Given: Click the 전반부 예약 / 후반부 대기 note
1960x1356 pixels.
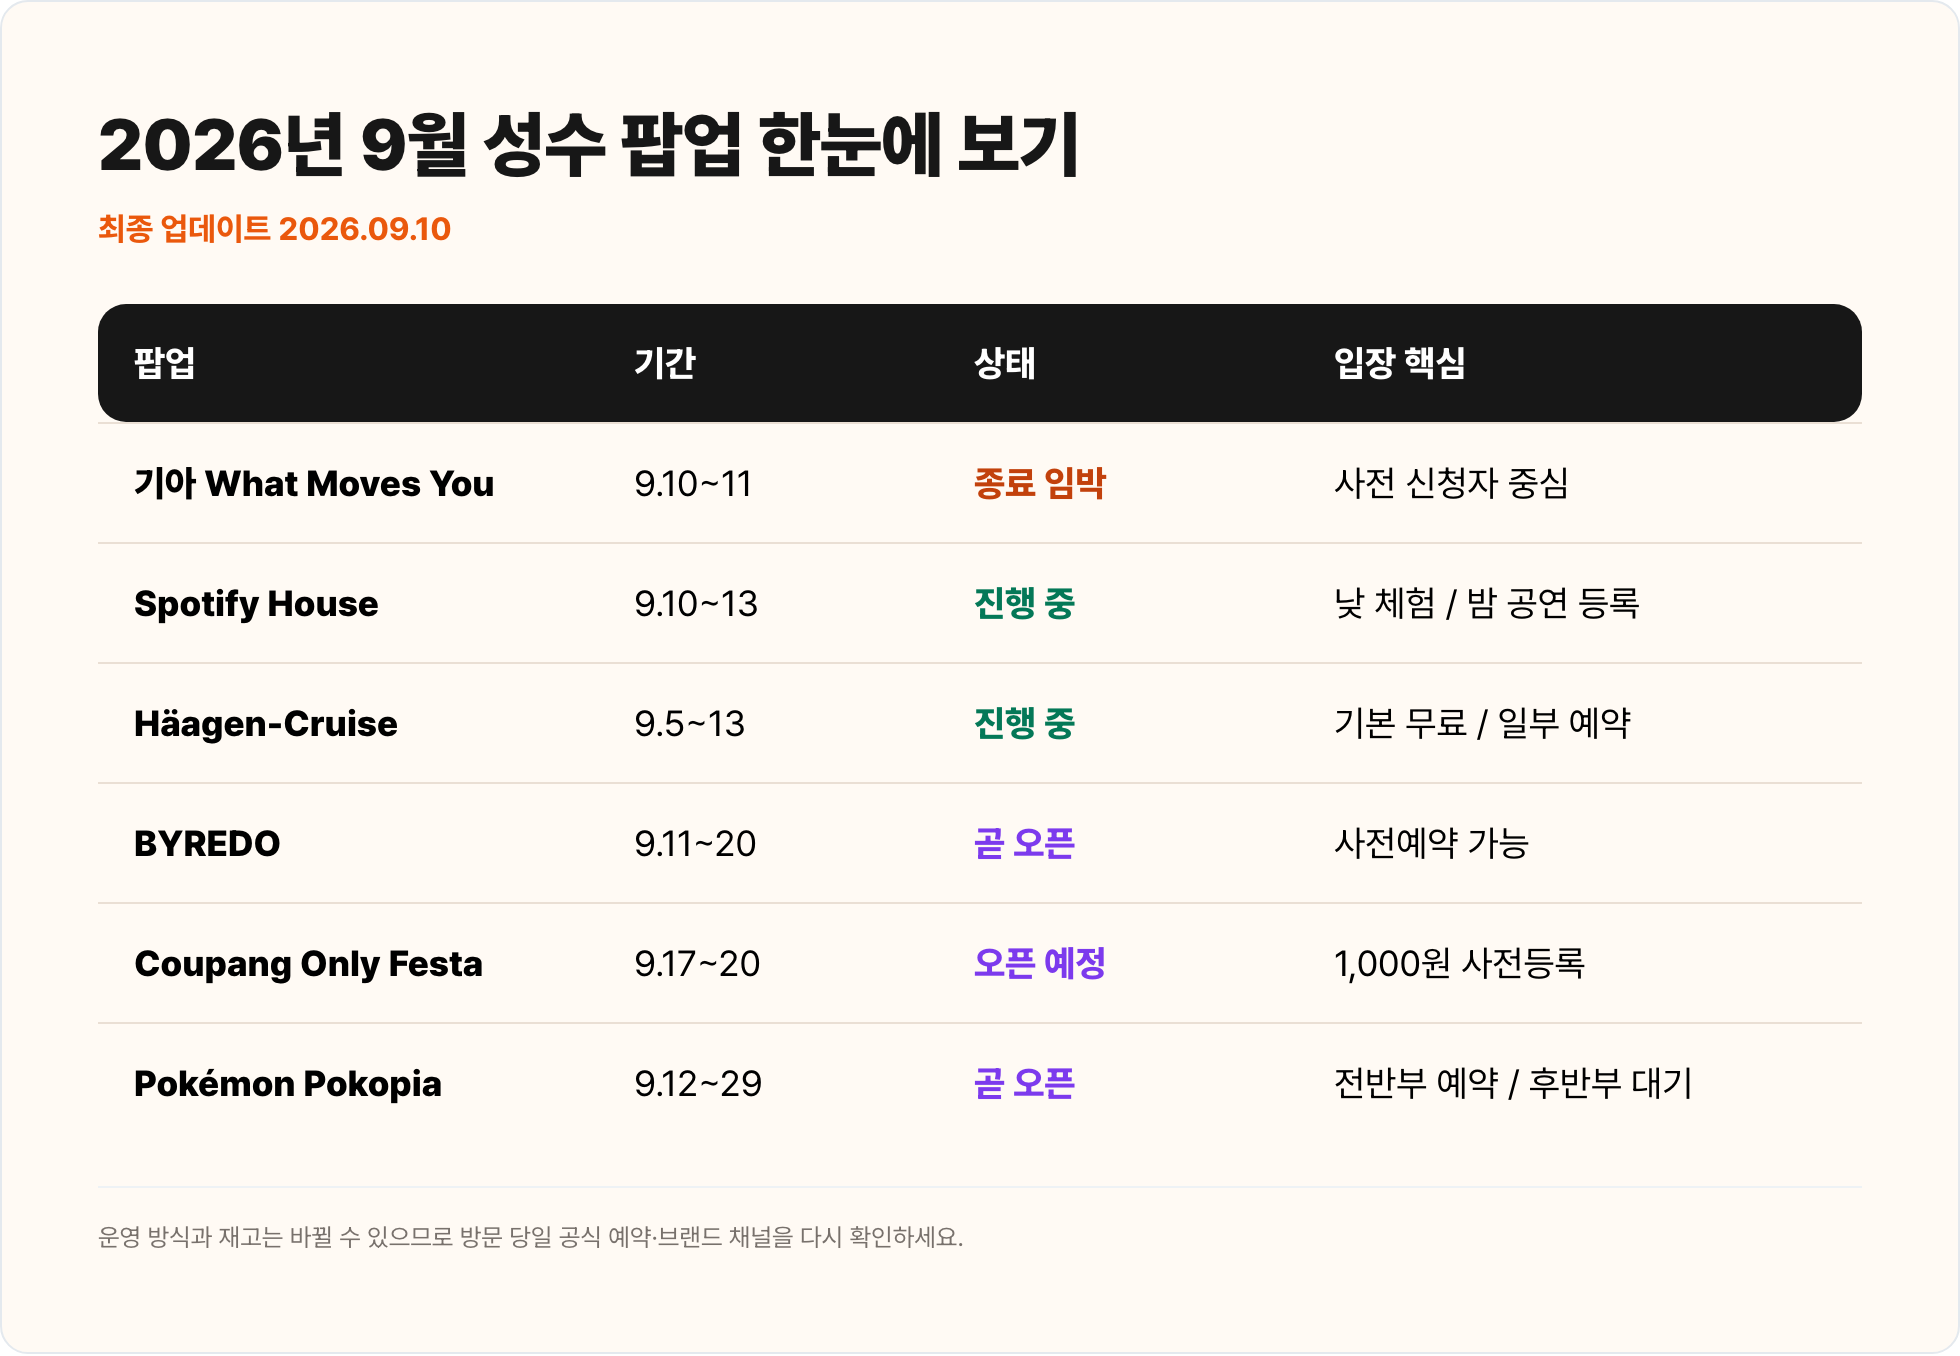Looking at the screenshot, I should [x=1513, y=1084].
